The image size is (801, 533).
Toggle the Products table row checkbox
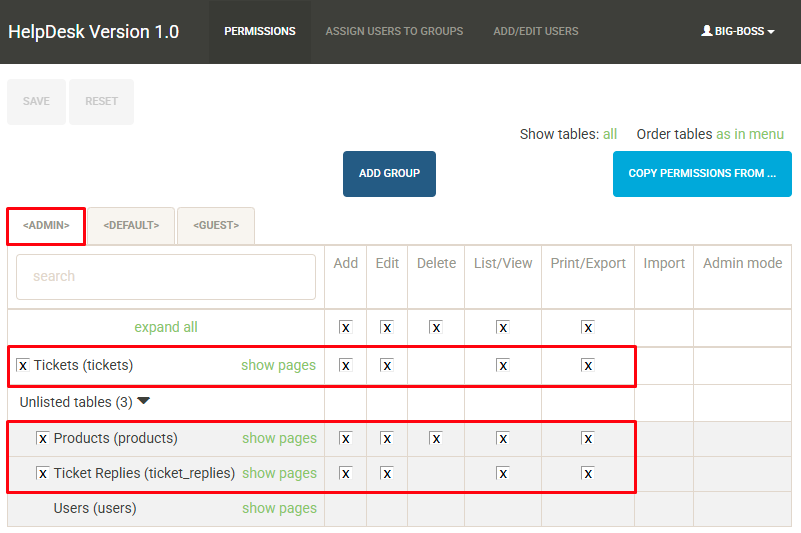[x=43, y=439]
